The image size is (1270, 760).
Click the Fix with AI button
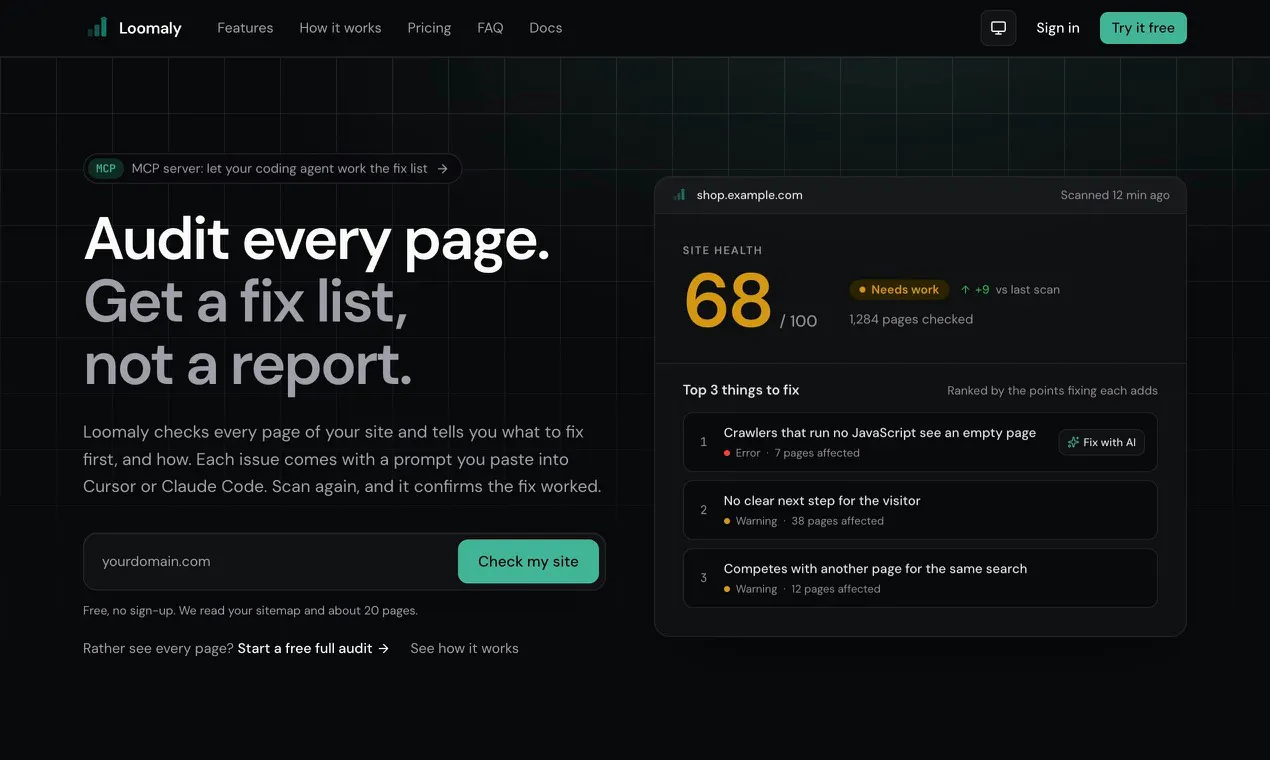[1102, 442]
